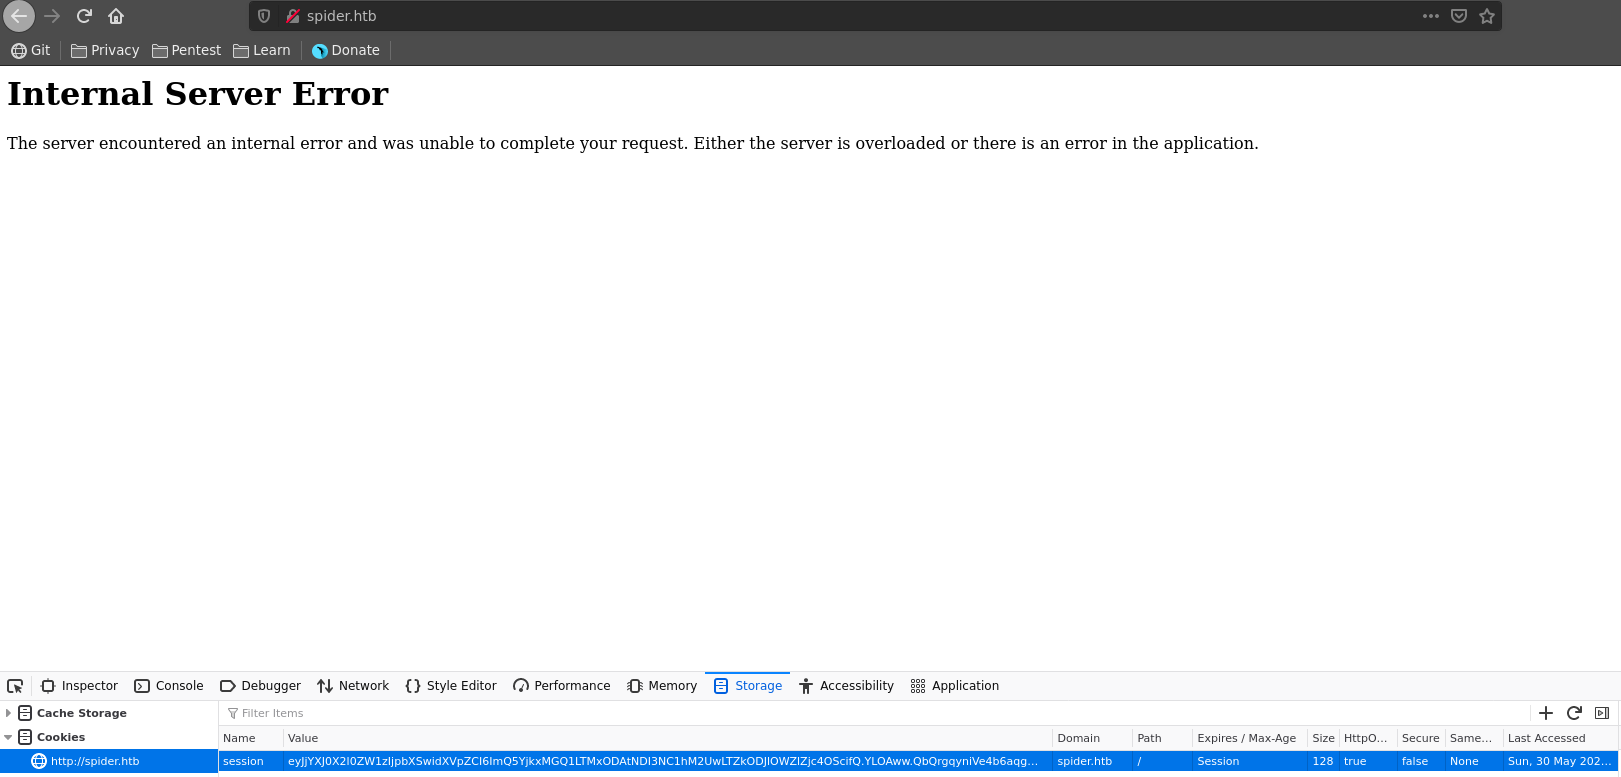Collapse the Cookies tree node
Viewport: 1621px width, 777px height.
point(9,737)
